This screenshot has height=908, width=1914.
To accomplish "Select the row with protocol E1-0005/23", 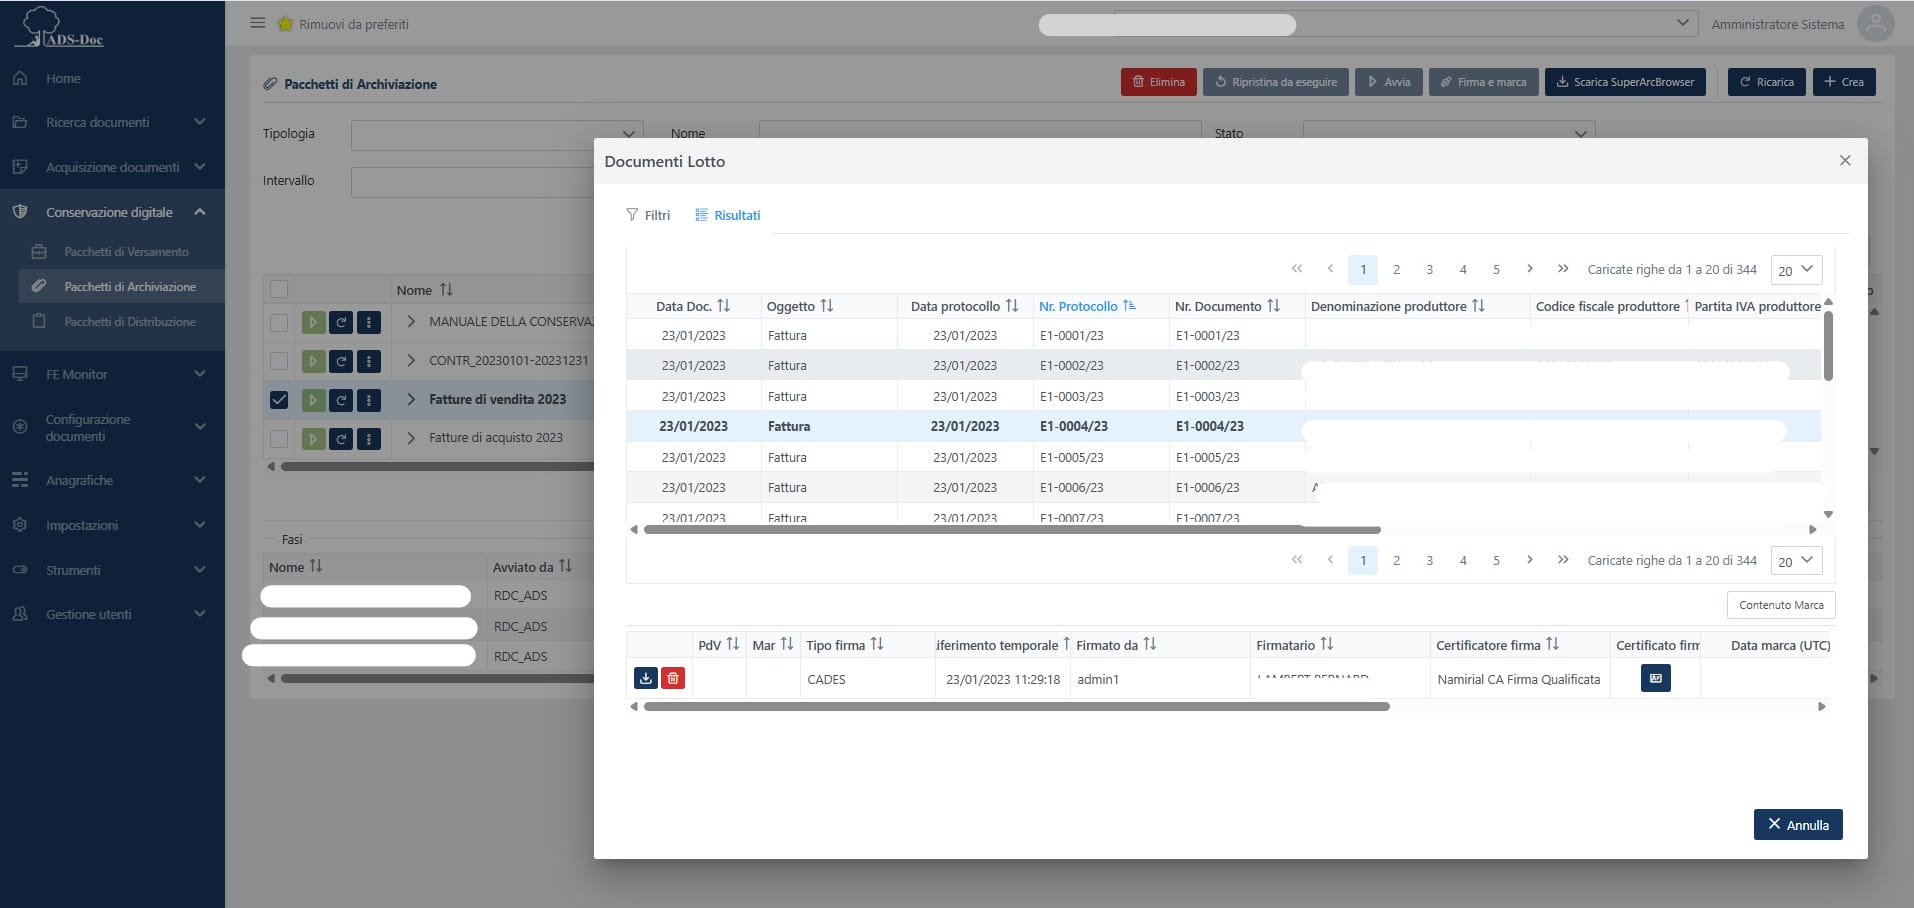I will pos(1071,458).
